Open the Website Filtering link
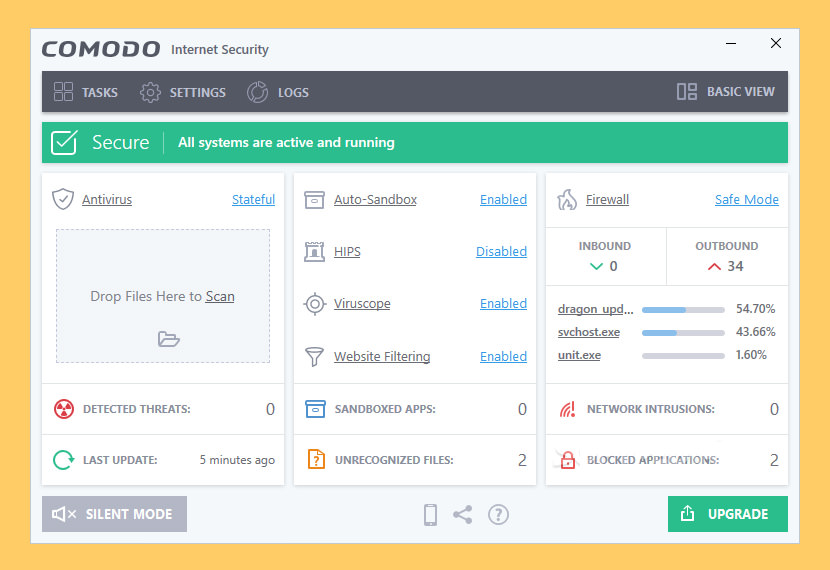The width and height of the screenshot is (830, 570). coord(382,356)
